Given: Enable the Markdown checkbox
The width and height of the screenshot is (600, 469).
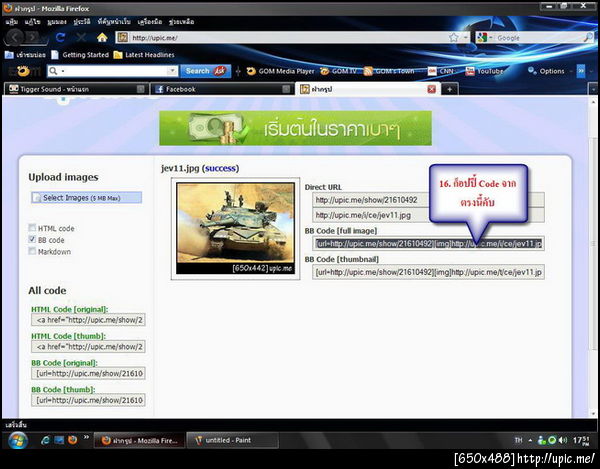Looking at the screenshot, I should coord(32,251).
